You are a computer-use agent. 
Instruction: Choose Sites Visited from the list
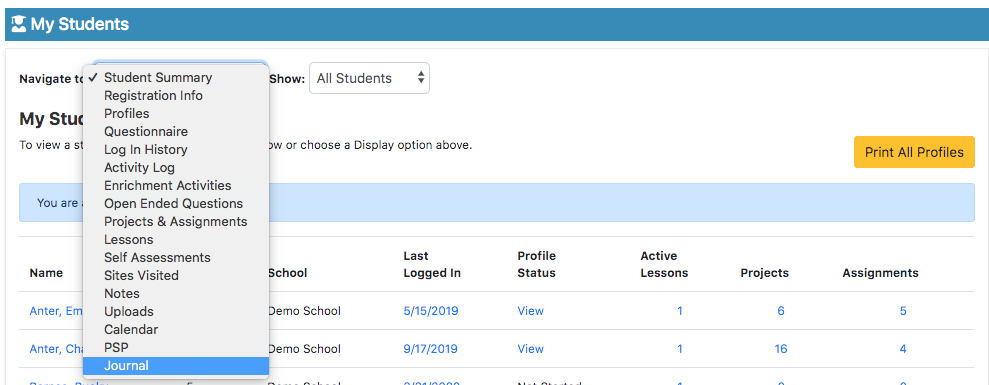point(176,275)
